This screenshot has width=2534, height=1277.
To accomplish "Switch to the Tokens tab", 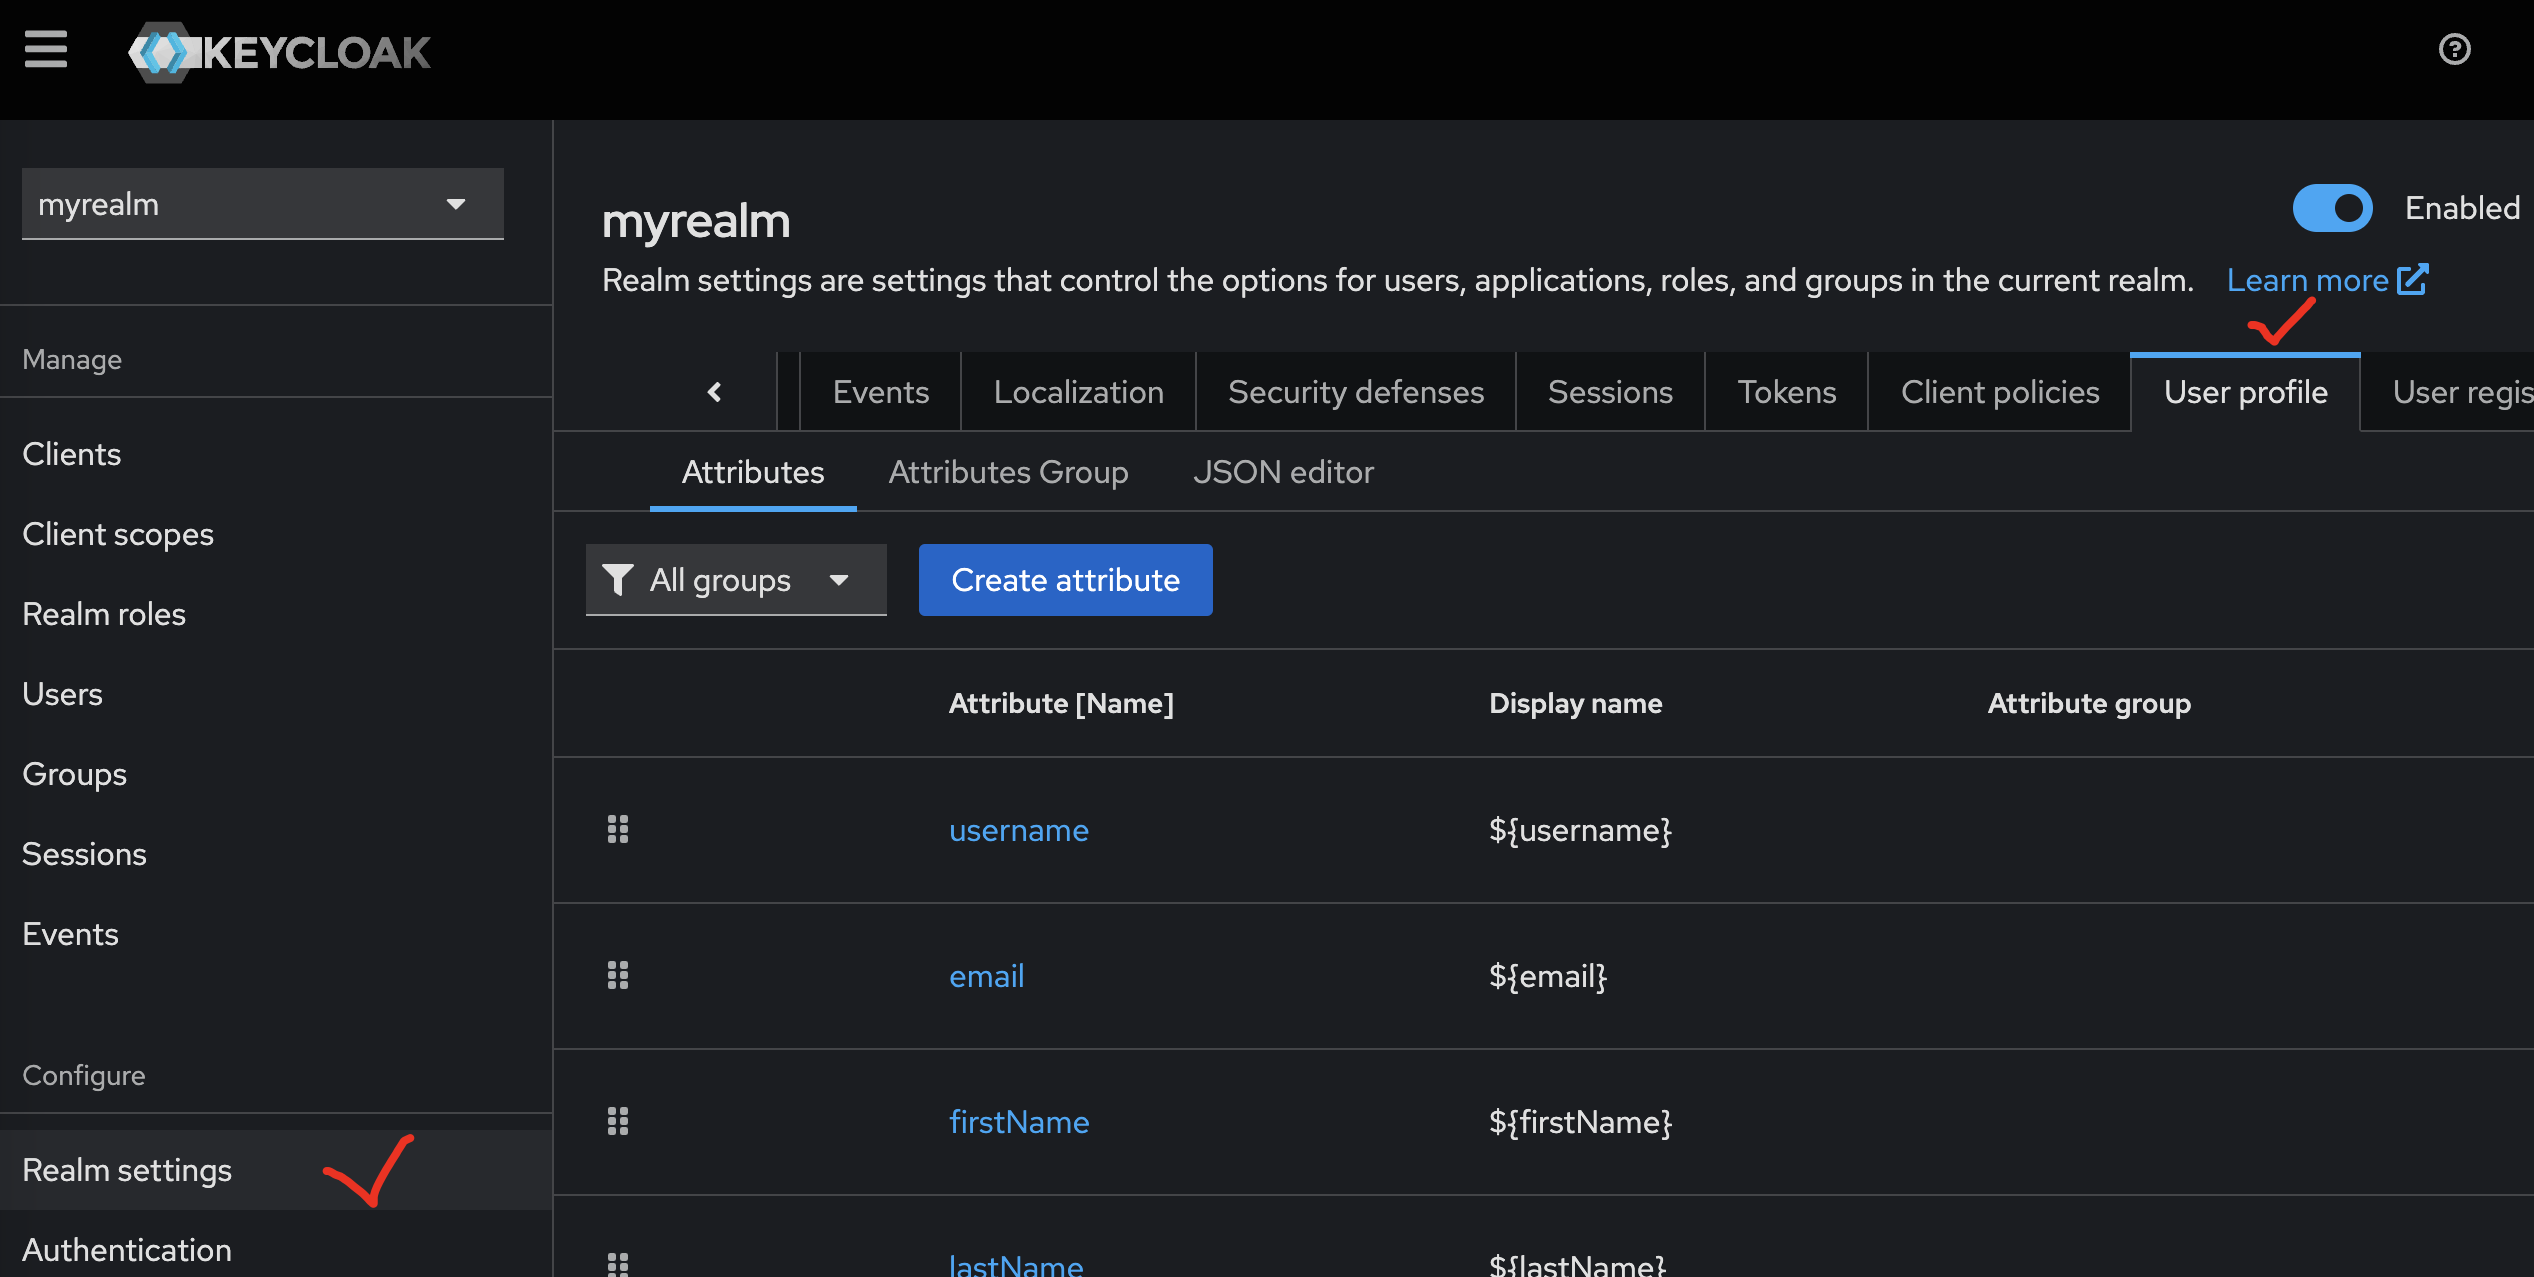I will tap(1786, 392).
